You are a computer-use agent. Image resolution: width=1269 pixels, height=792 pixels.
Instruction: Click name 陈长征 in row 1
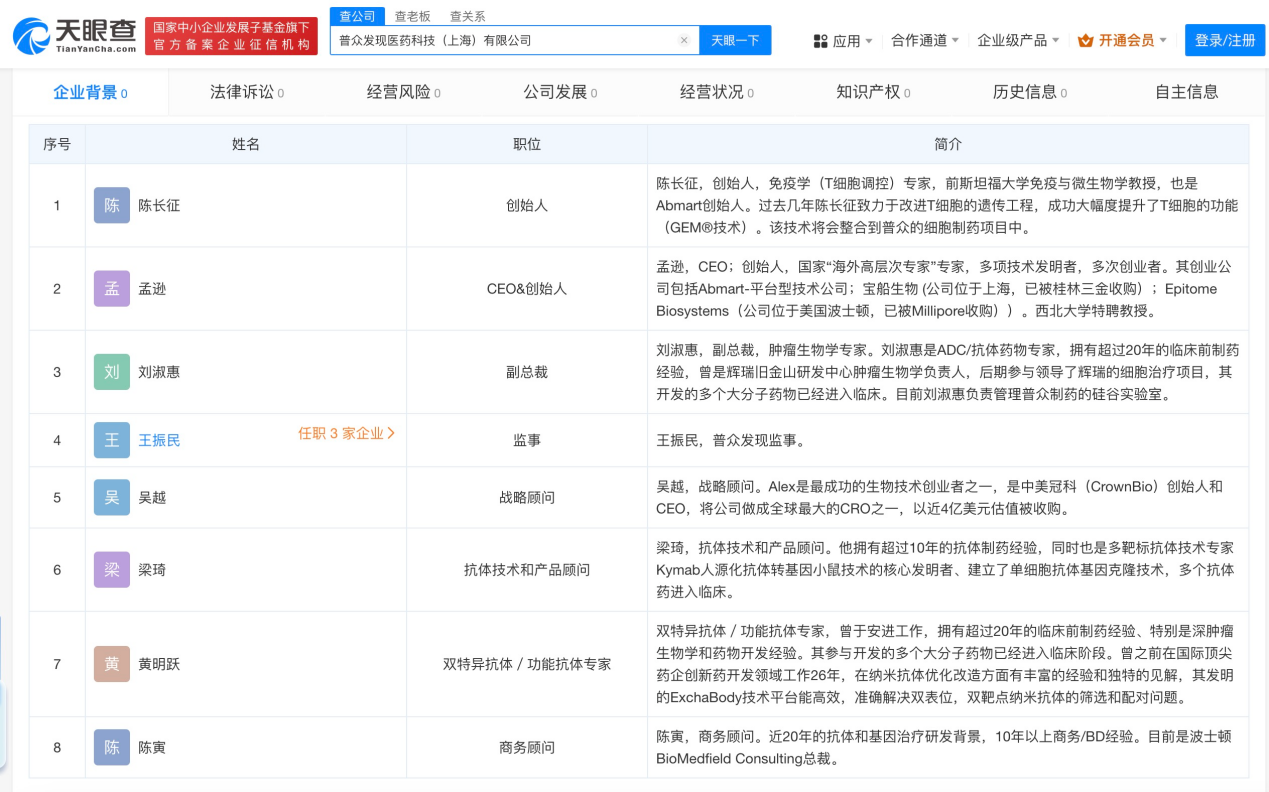tap(159, 205)
